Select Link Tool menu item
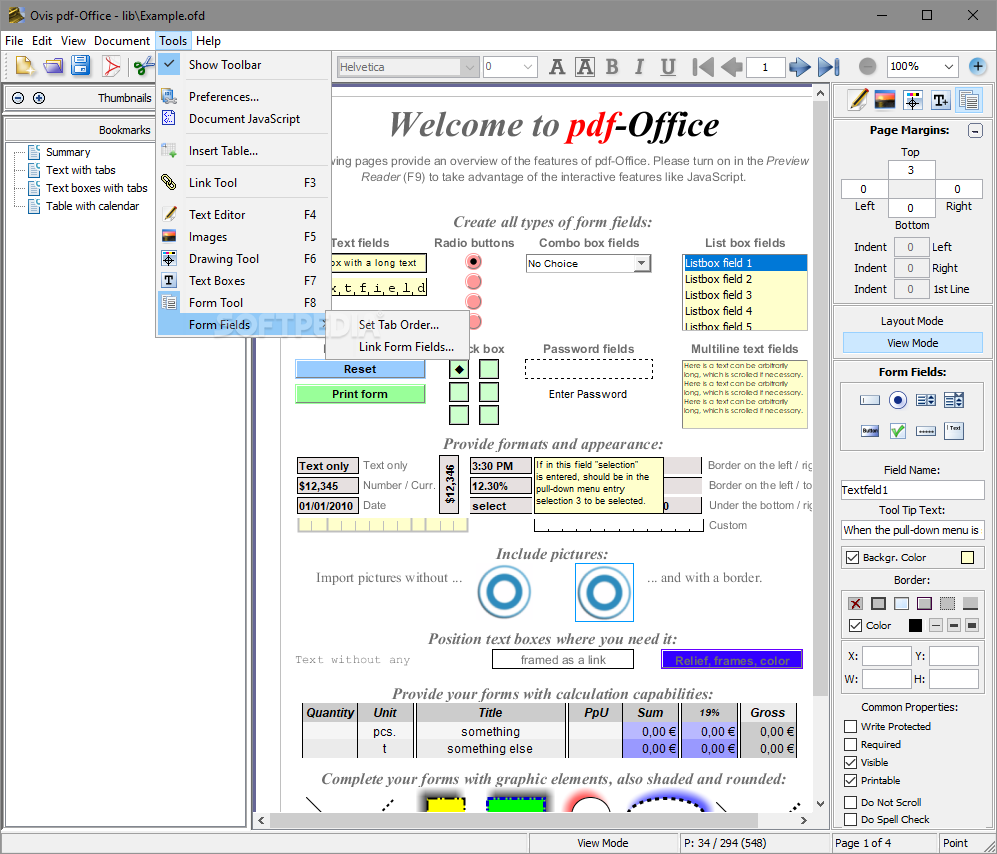 pos(244,183)
